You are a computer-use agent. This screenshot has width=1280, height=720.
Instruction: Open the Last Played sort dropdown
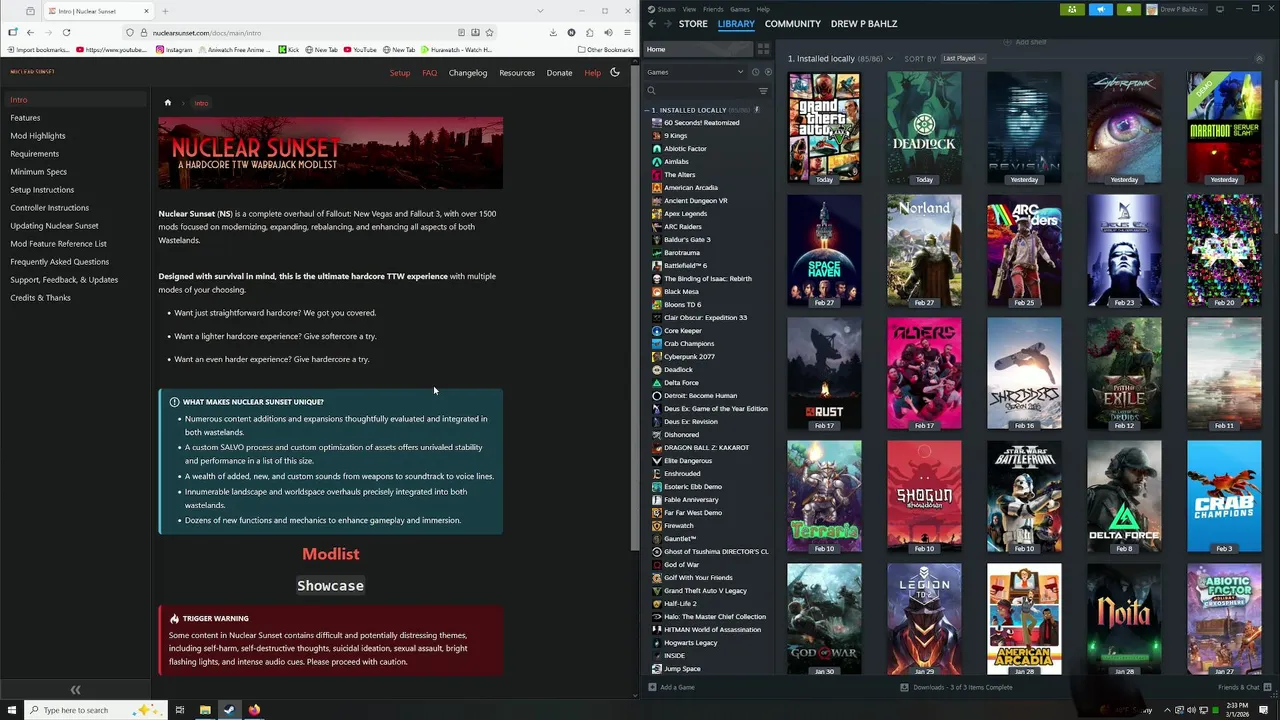tap(962, 58)
